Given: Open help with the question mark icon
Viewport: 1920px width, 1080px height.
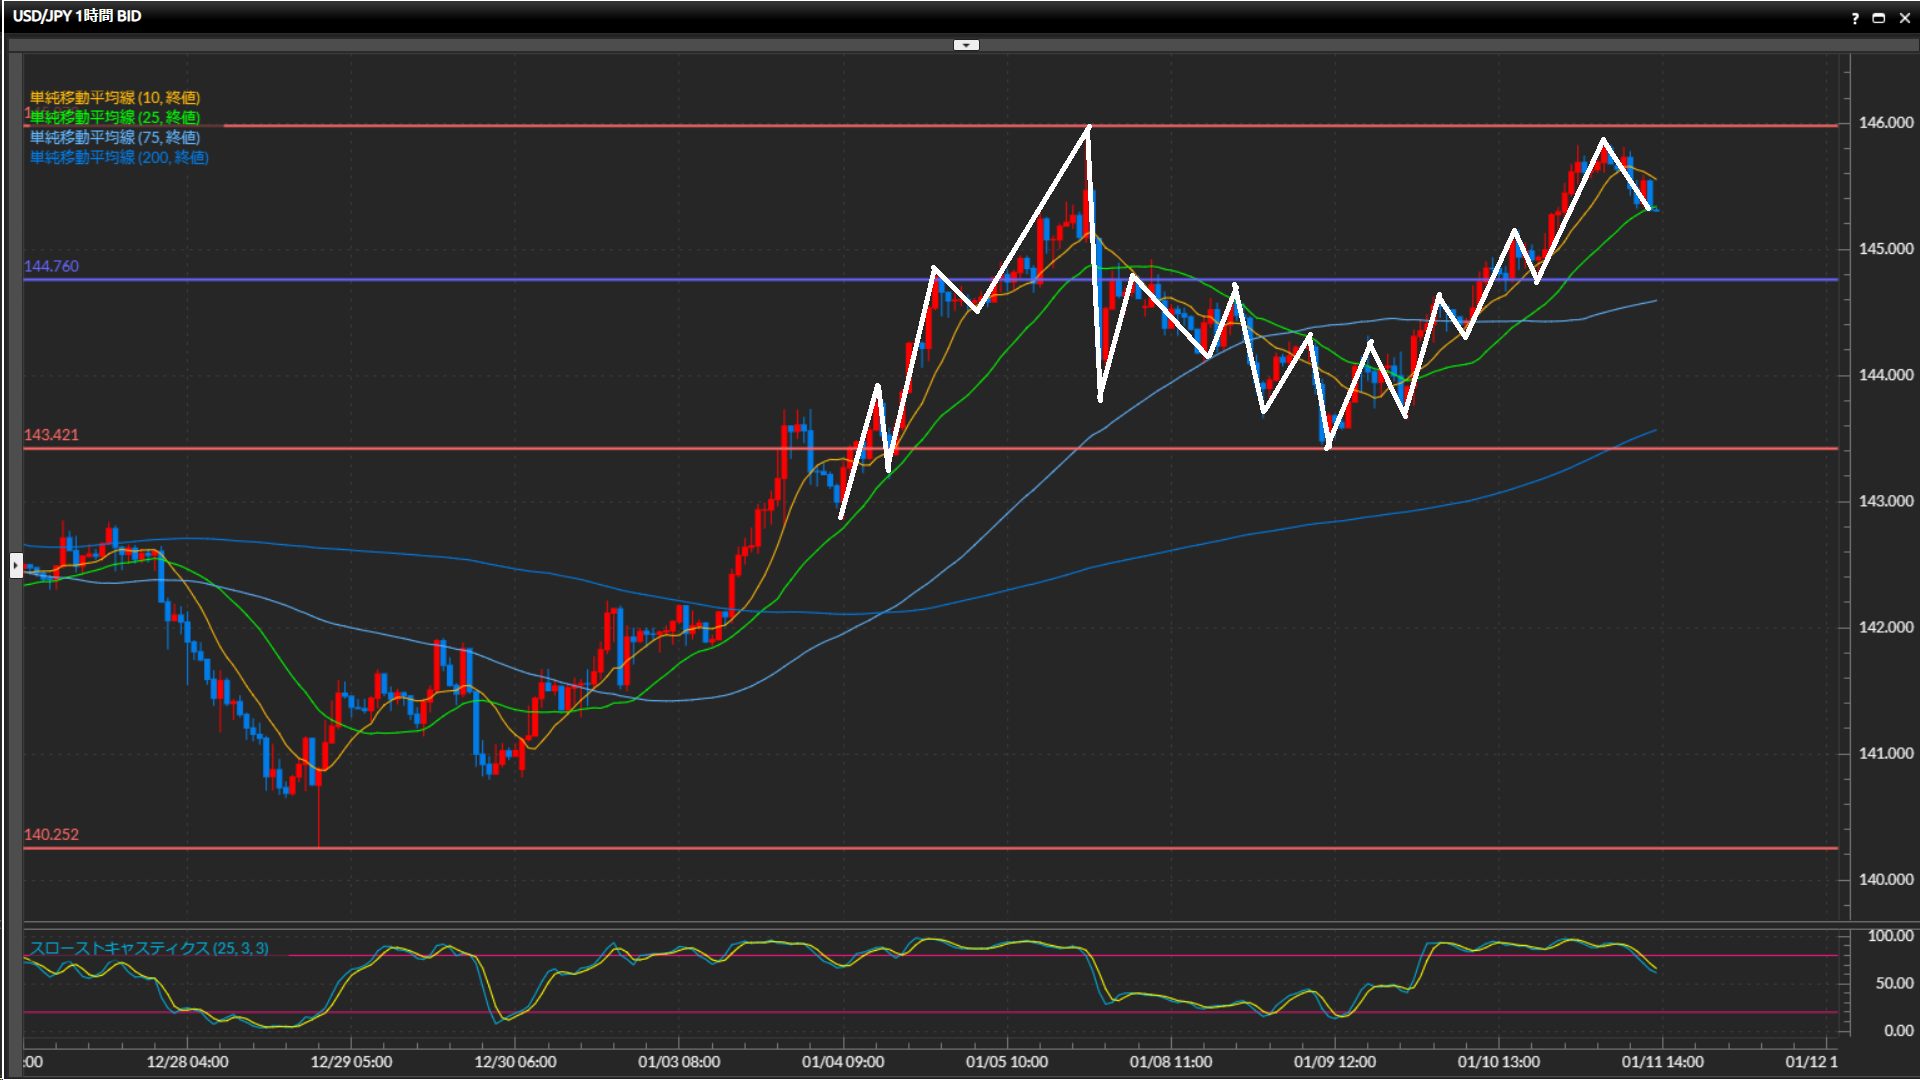Looking at the screenshot, I should 1855,17.
